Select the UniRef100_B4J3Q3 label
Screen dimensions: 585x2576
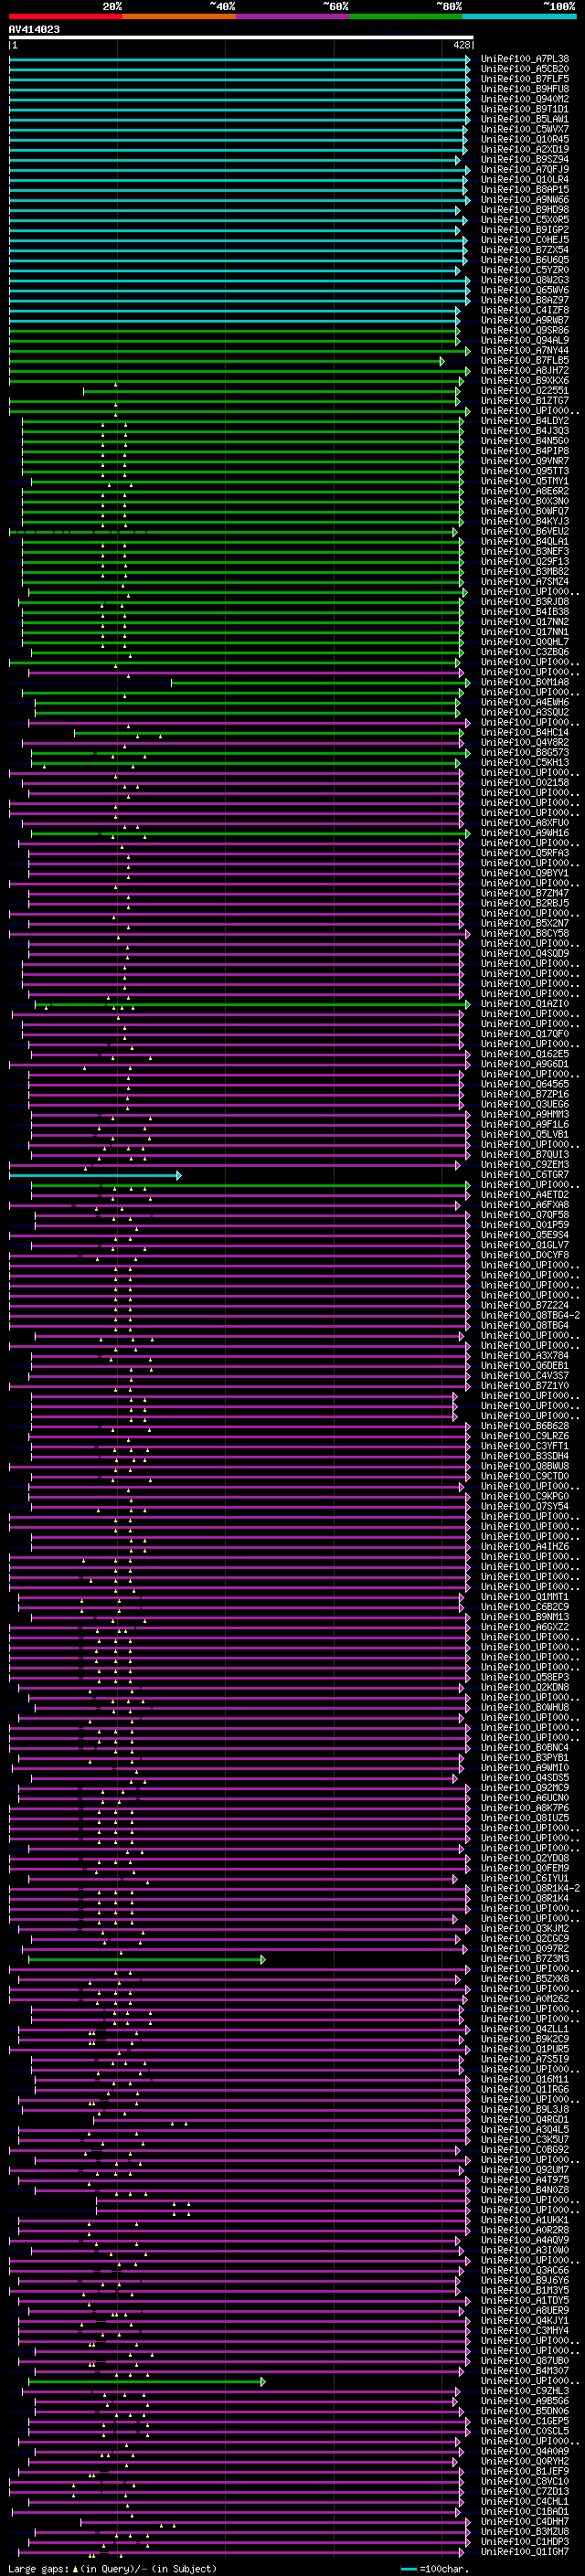(x=525, y=431)
